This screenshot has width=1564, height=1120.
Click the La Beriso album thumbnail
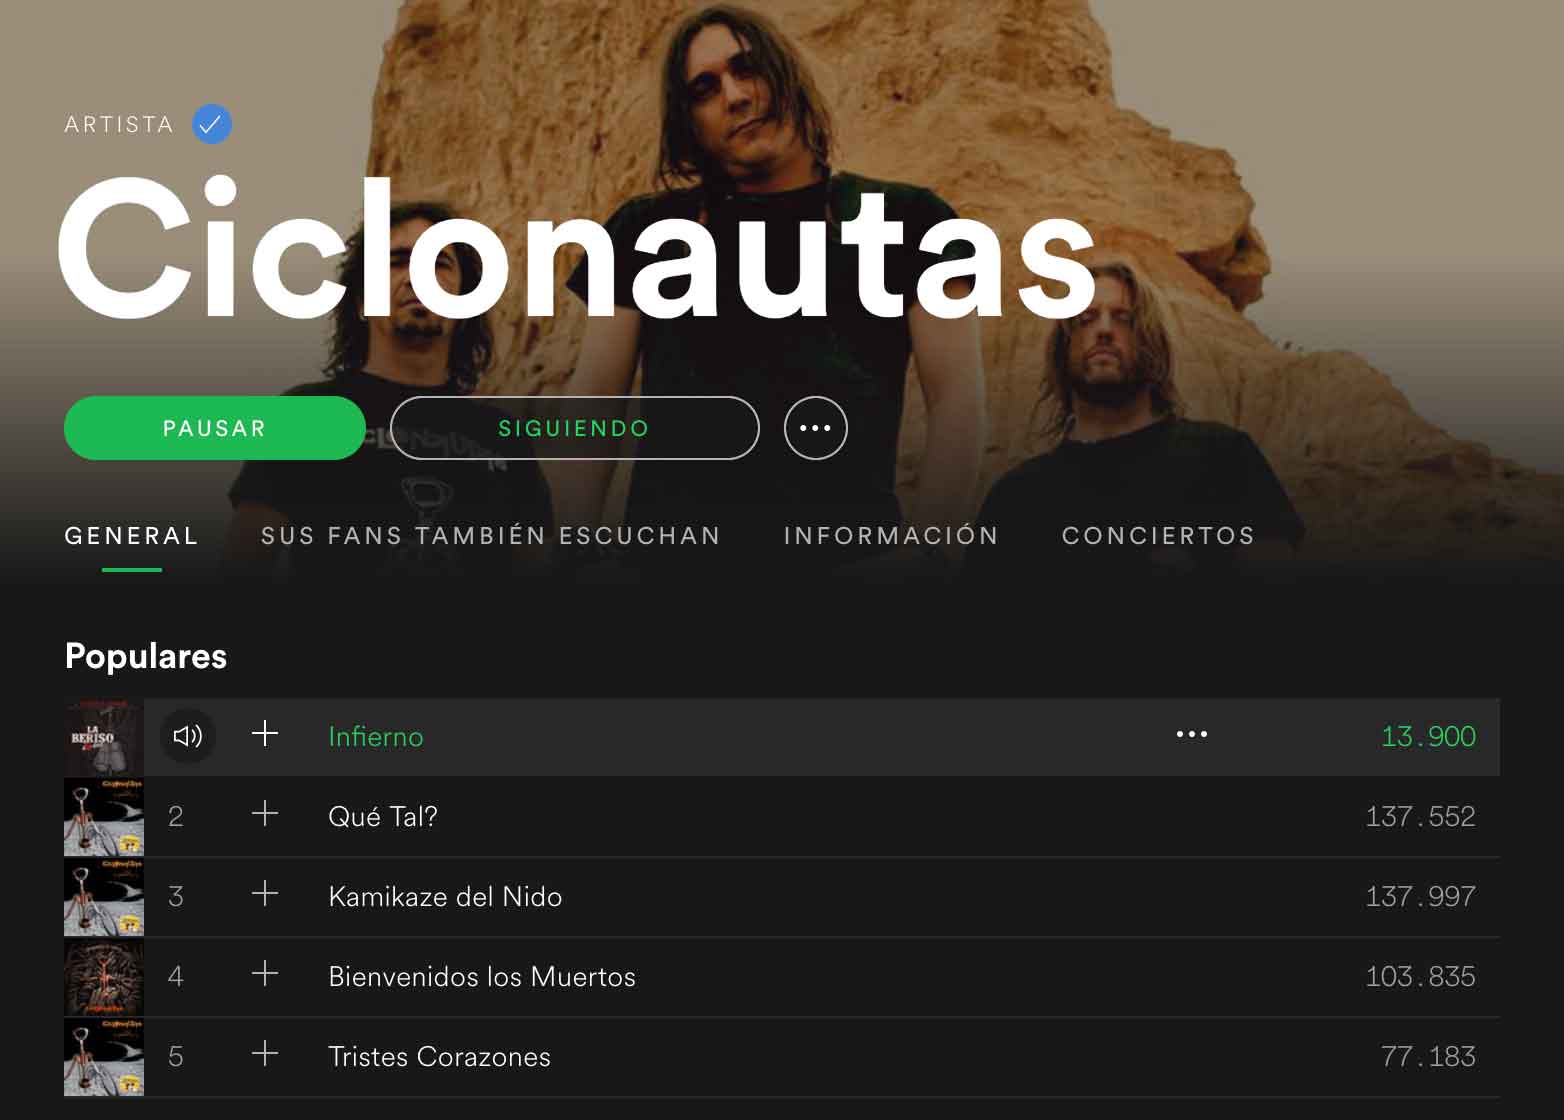tap(104, 738)
